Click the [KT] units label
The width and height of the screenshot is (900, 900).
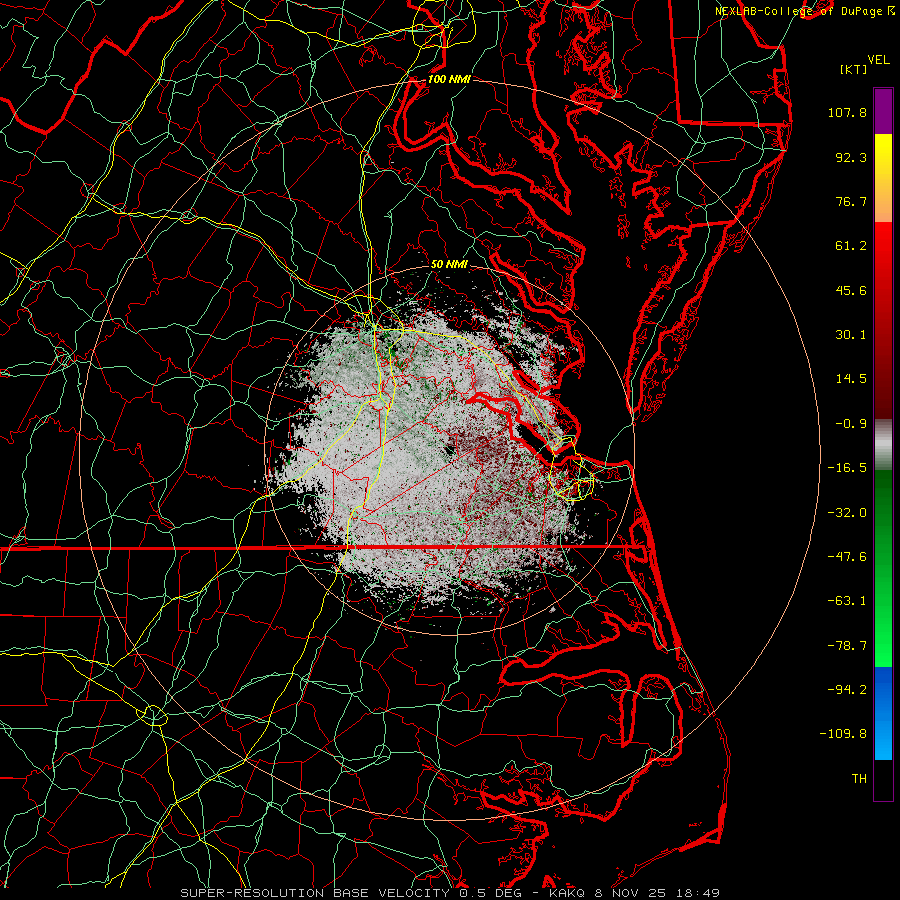coord(853,69)
